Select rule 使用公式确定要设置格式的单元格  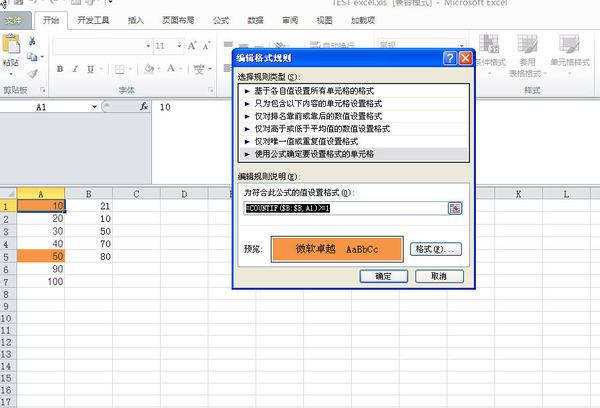tap(354, 154)
